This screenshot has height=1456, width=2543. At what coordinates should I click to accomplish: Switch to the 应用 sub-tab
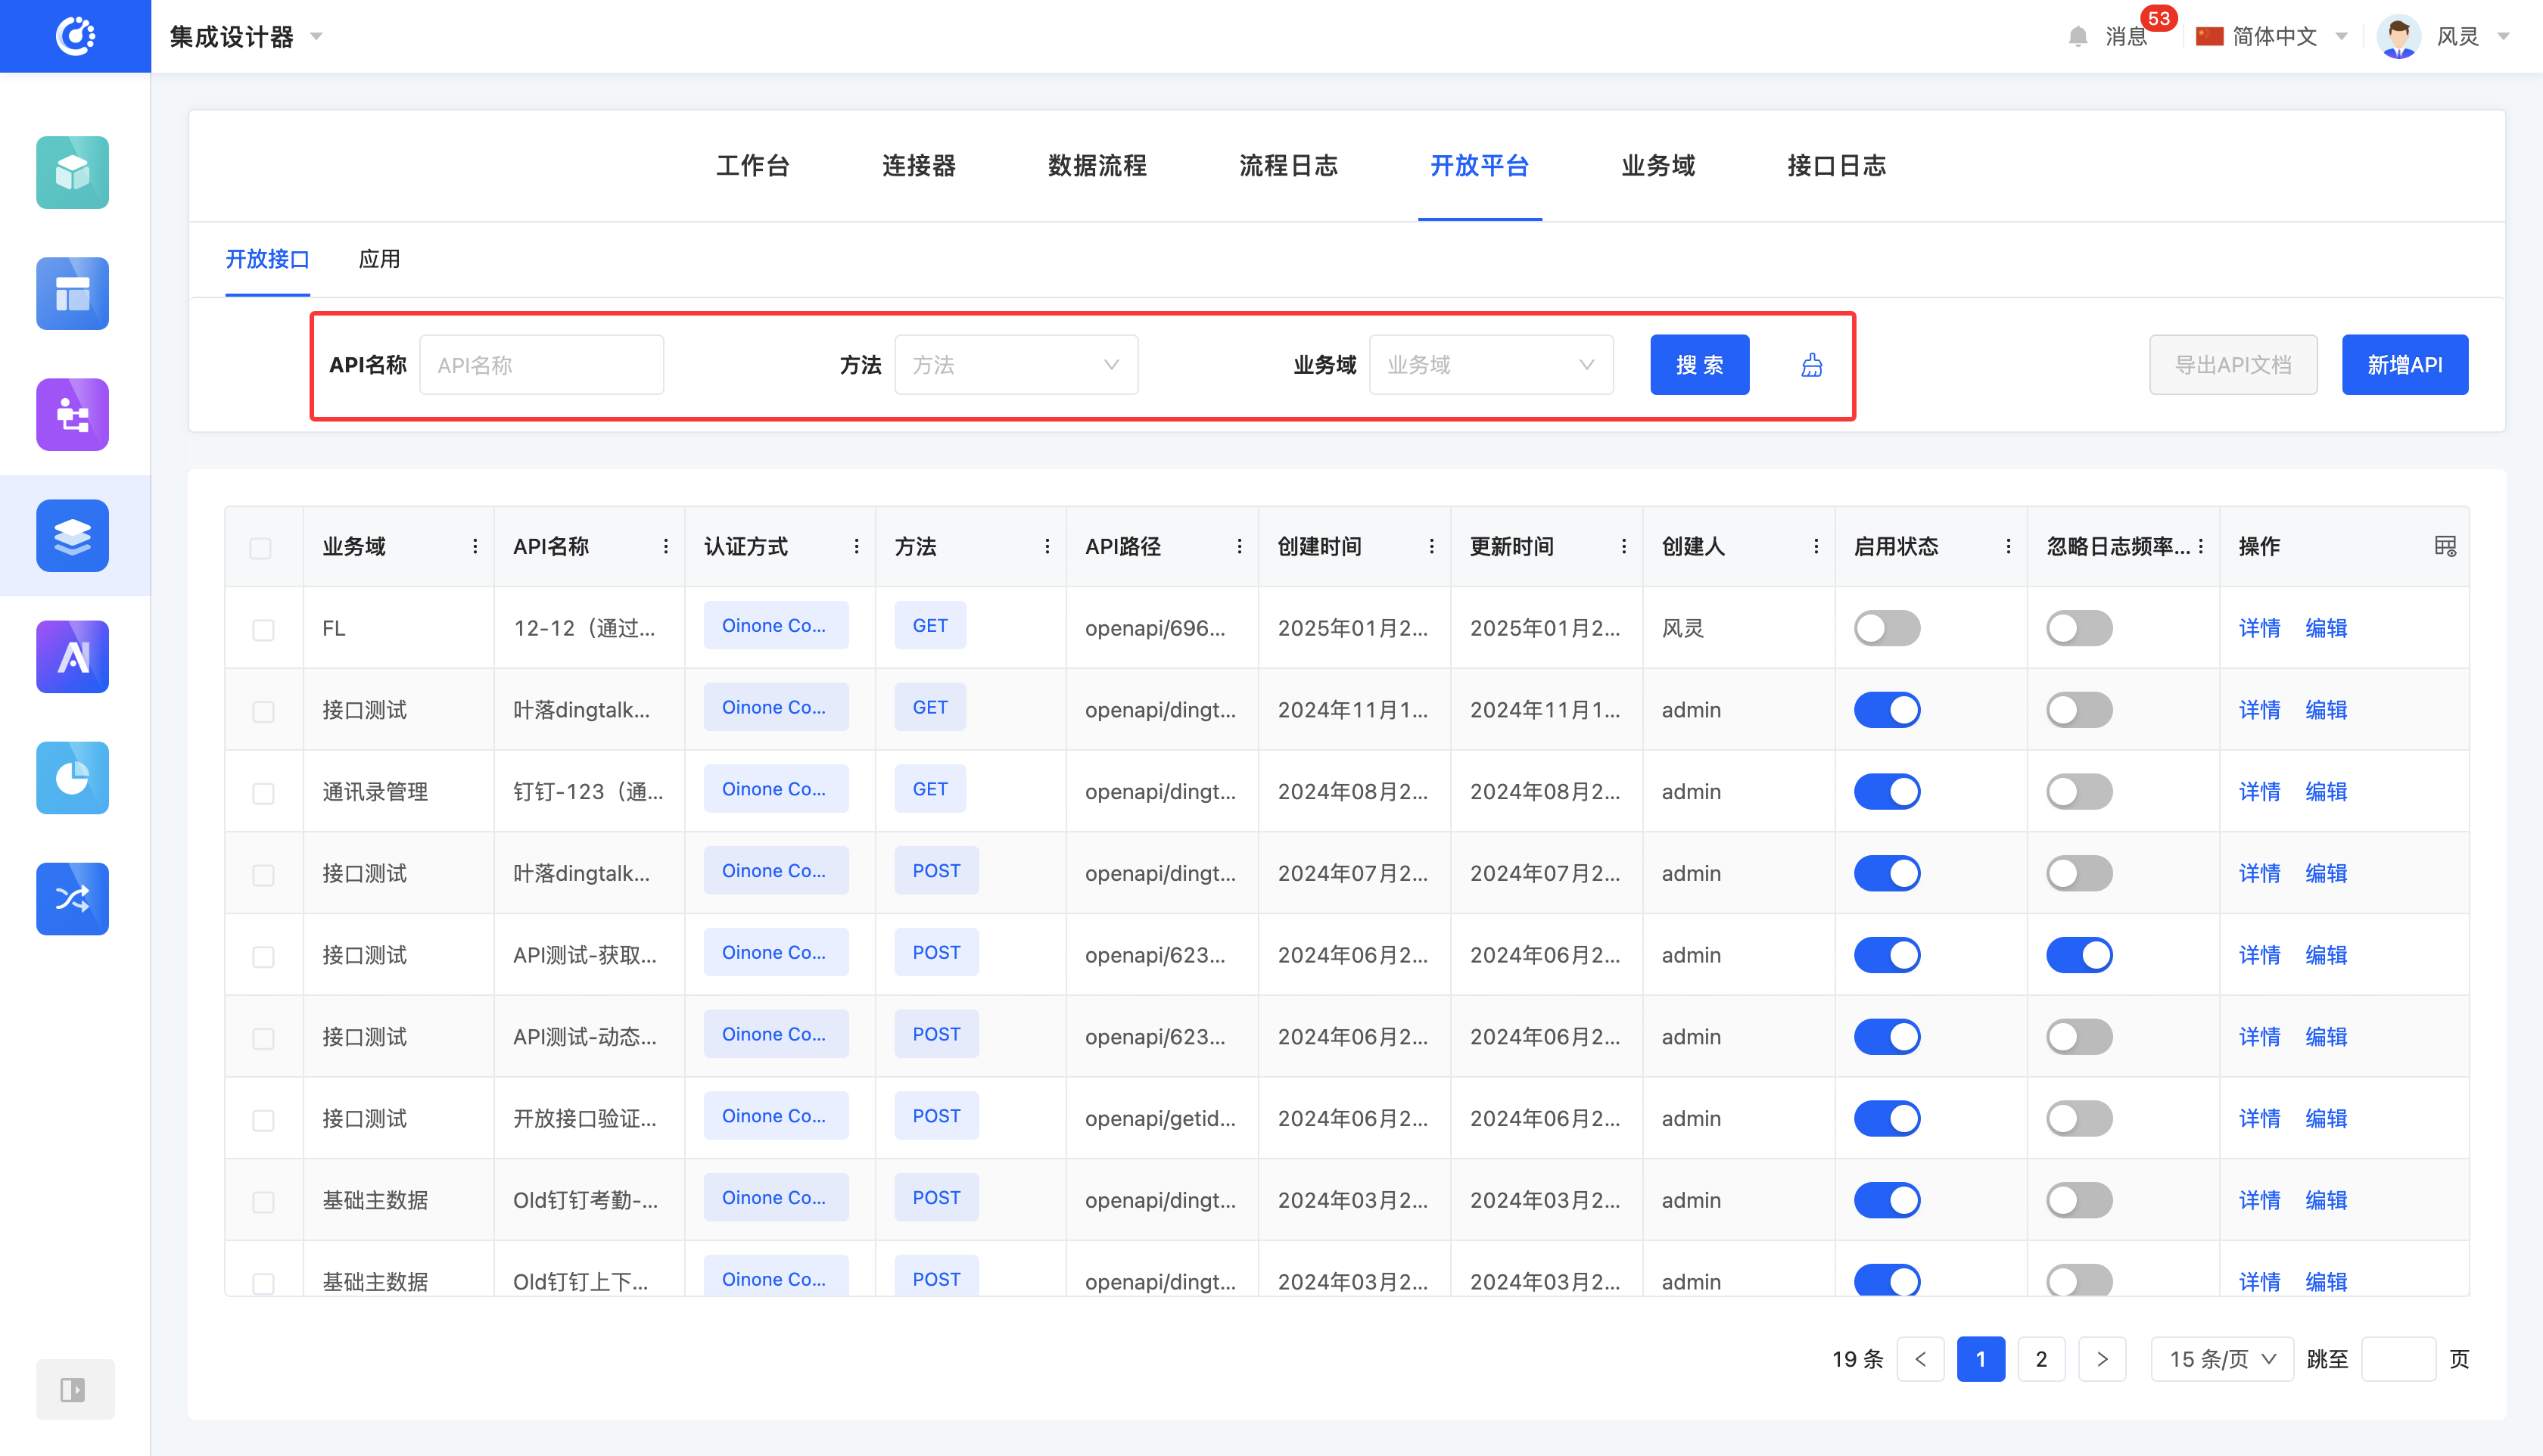pyautogui.click(x=379, y=259)
